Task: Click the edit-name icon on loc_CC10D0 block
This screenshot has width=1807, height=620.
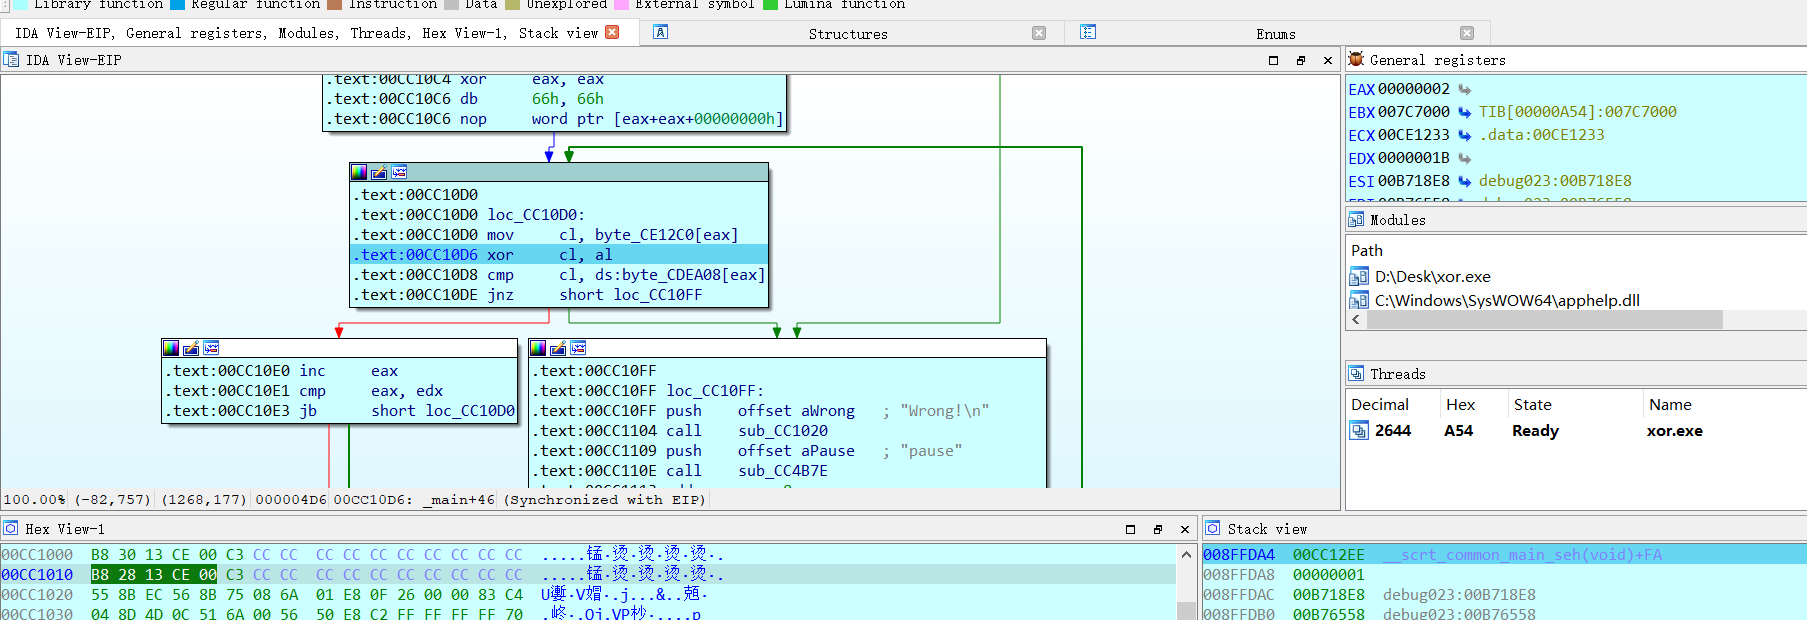Action: [x=379, y=172]
